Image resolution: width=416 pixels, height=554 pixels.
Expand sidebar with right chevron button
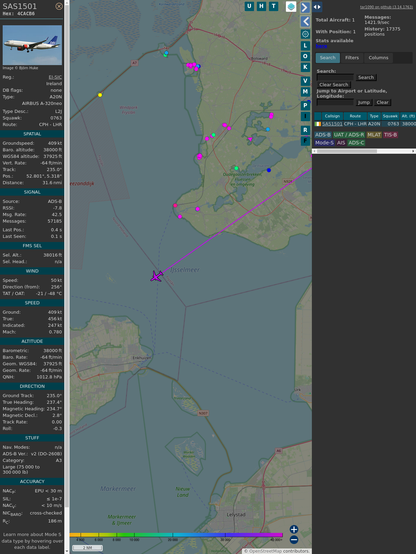(x=305, y=7)
